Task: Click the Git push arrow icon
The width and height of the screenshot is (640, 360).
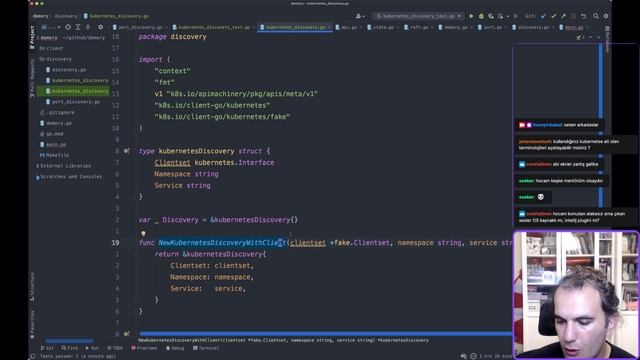Action: tap(563, 16)
